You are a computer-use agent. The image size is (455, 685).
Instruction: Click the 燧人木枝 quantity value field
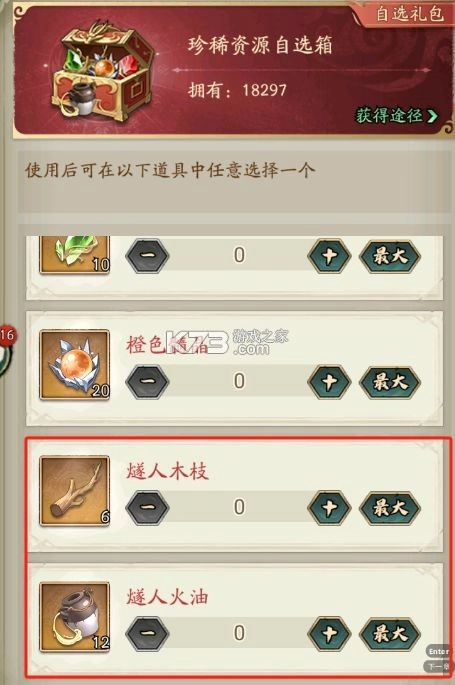click(239, 507)
